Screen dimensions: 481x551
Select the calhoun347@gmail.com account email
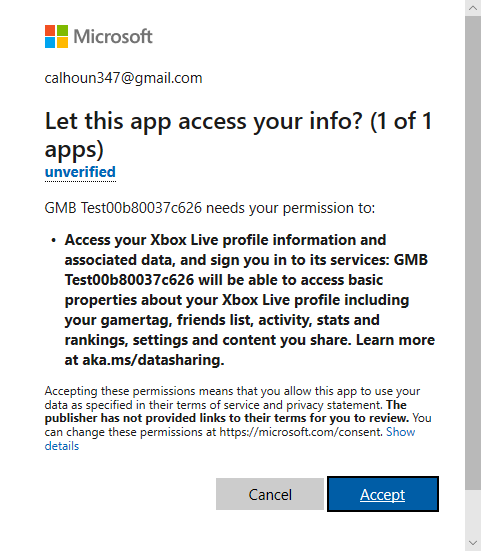tap(123, 78)
